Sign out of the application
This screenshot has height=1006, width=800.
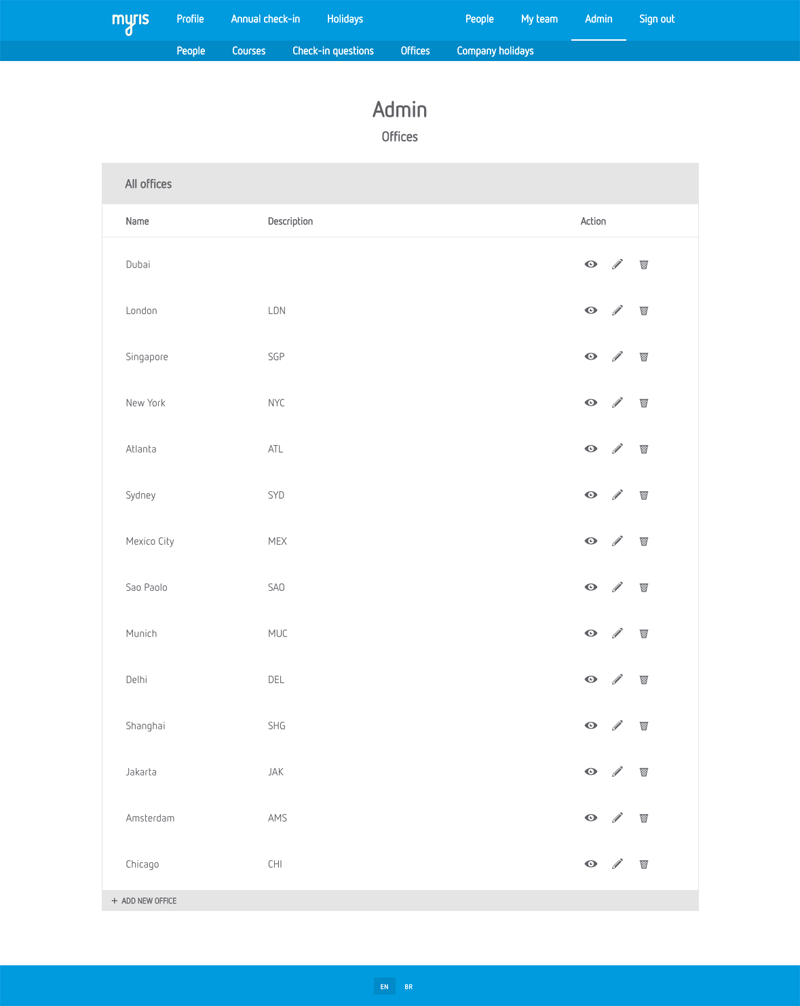click(657, 19)
